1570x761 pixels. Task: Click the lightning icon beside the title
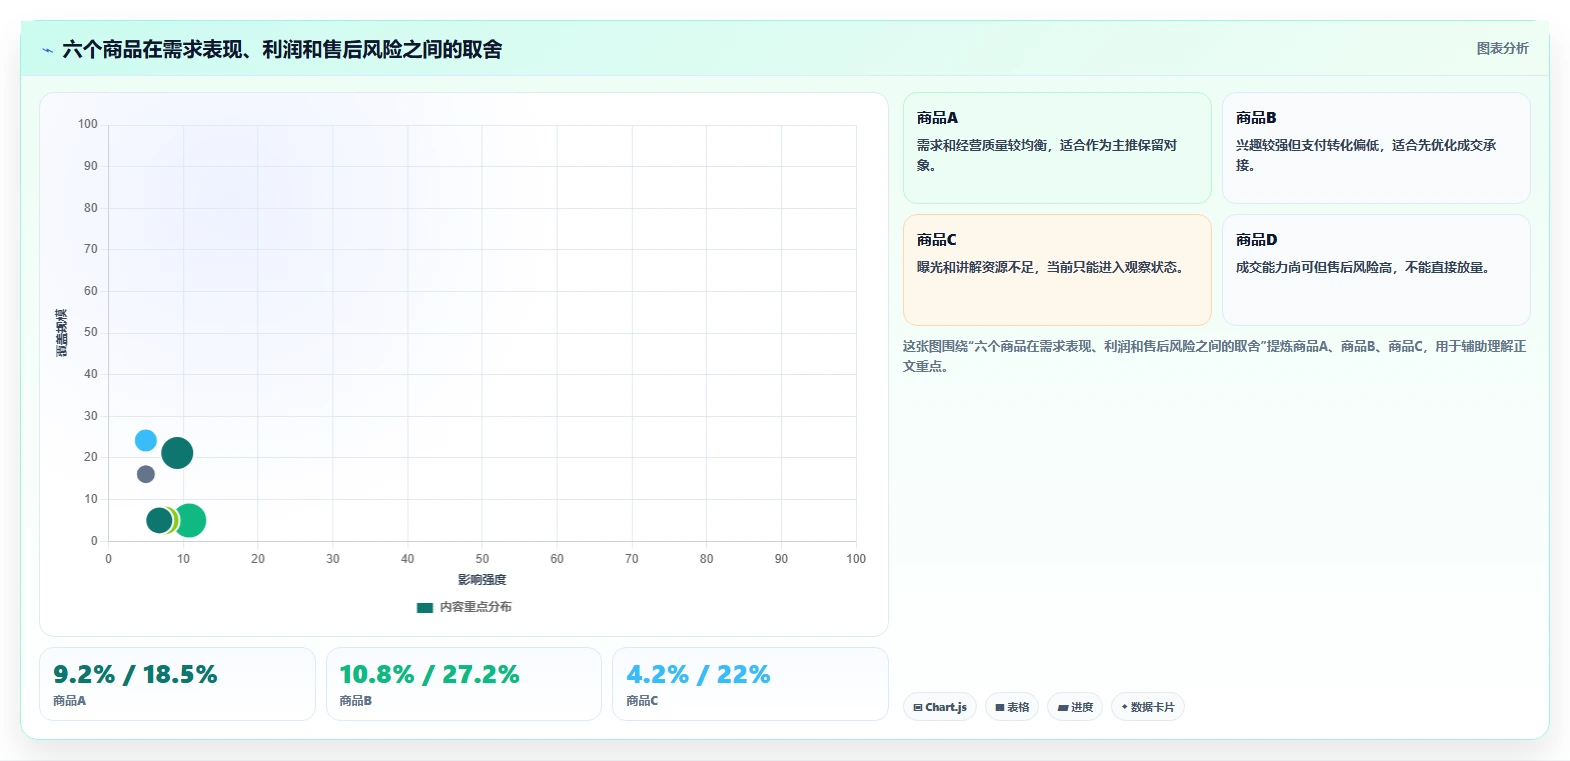coord(47,50)
